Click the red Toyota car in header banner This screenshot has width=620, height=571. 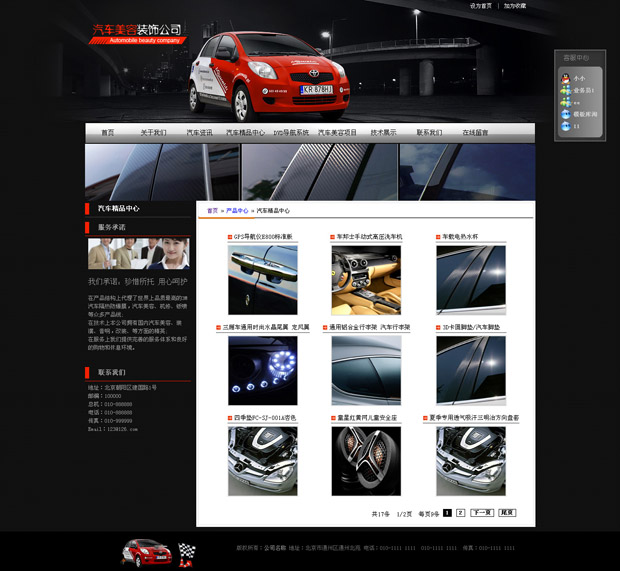click(269, 77)
